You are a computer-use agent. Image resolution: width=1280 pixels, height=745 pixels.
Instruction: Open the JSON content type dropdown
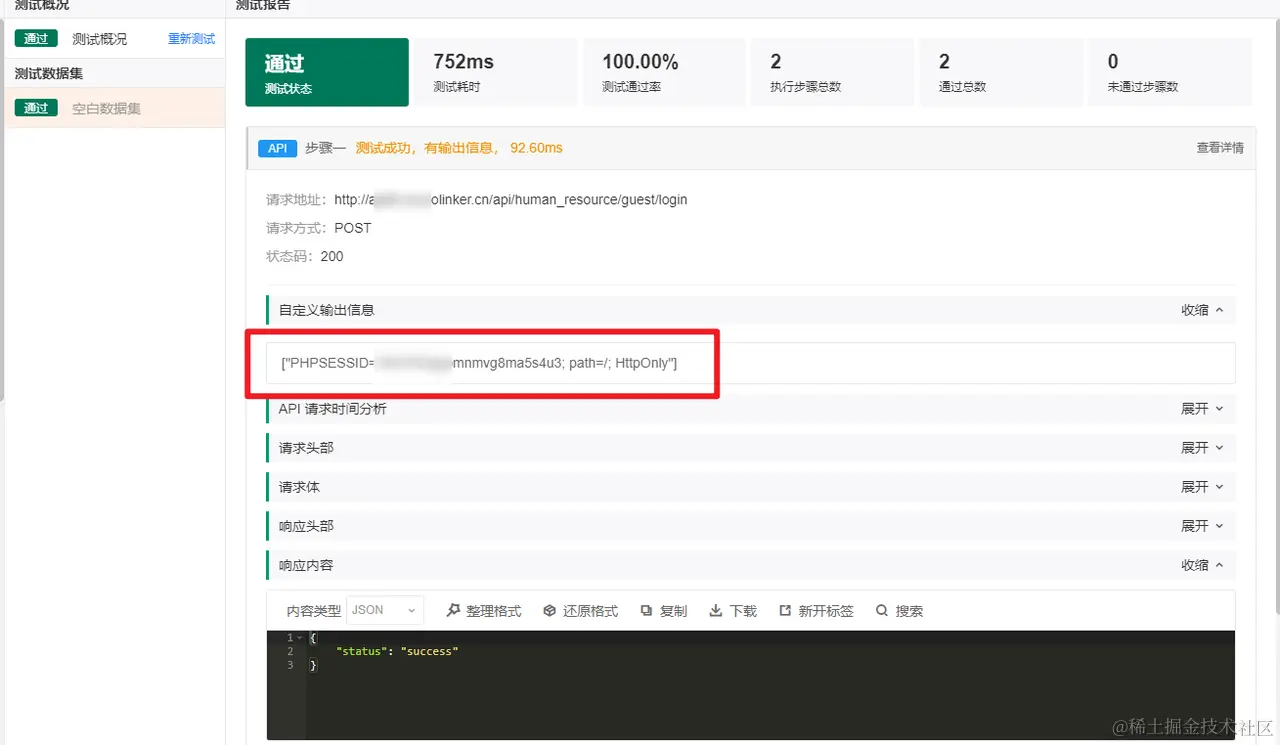(385, 610)
